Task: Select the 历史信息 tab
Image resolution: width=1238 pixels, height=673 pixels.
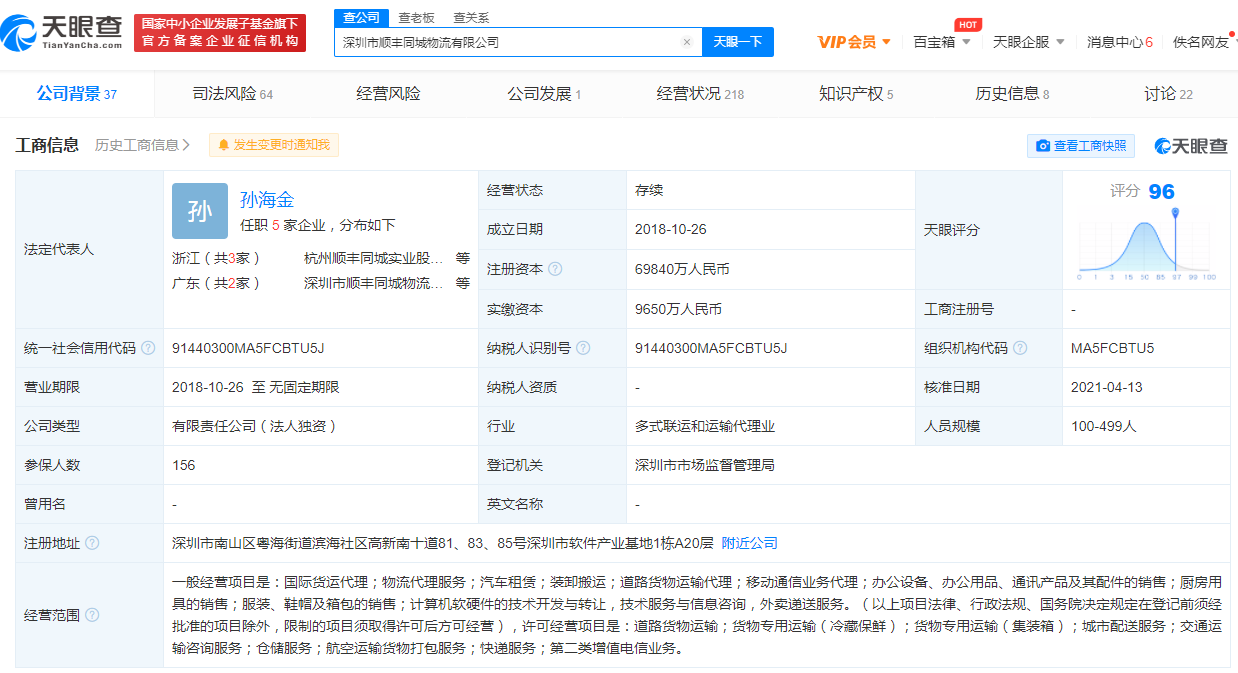Action: point(1012,94)
